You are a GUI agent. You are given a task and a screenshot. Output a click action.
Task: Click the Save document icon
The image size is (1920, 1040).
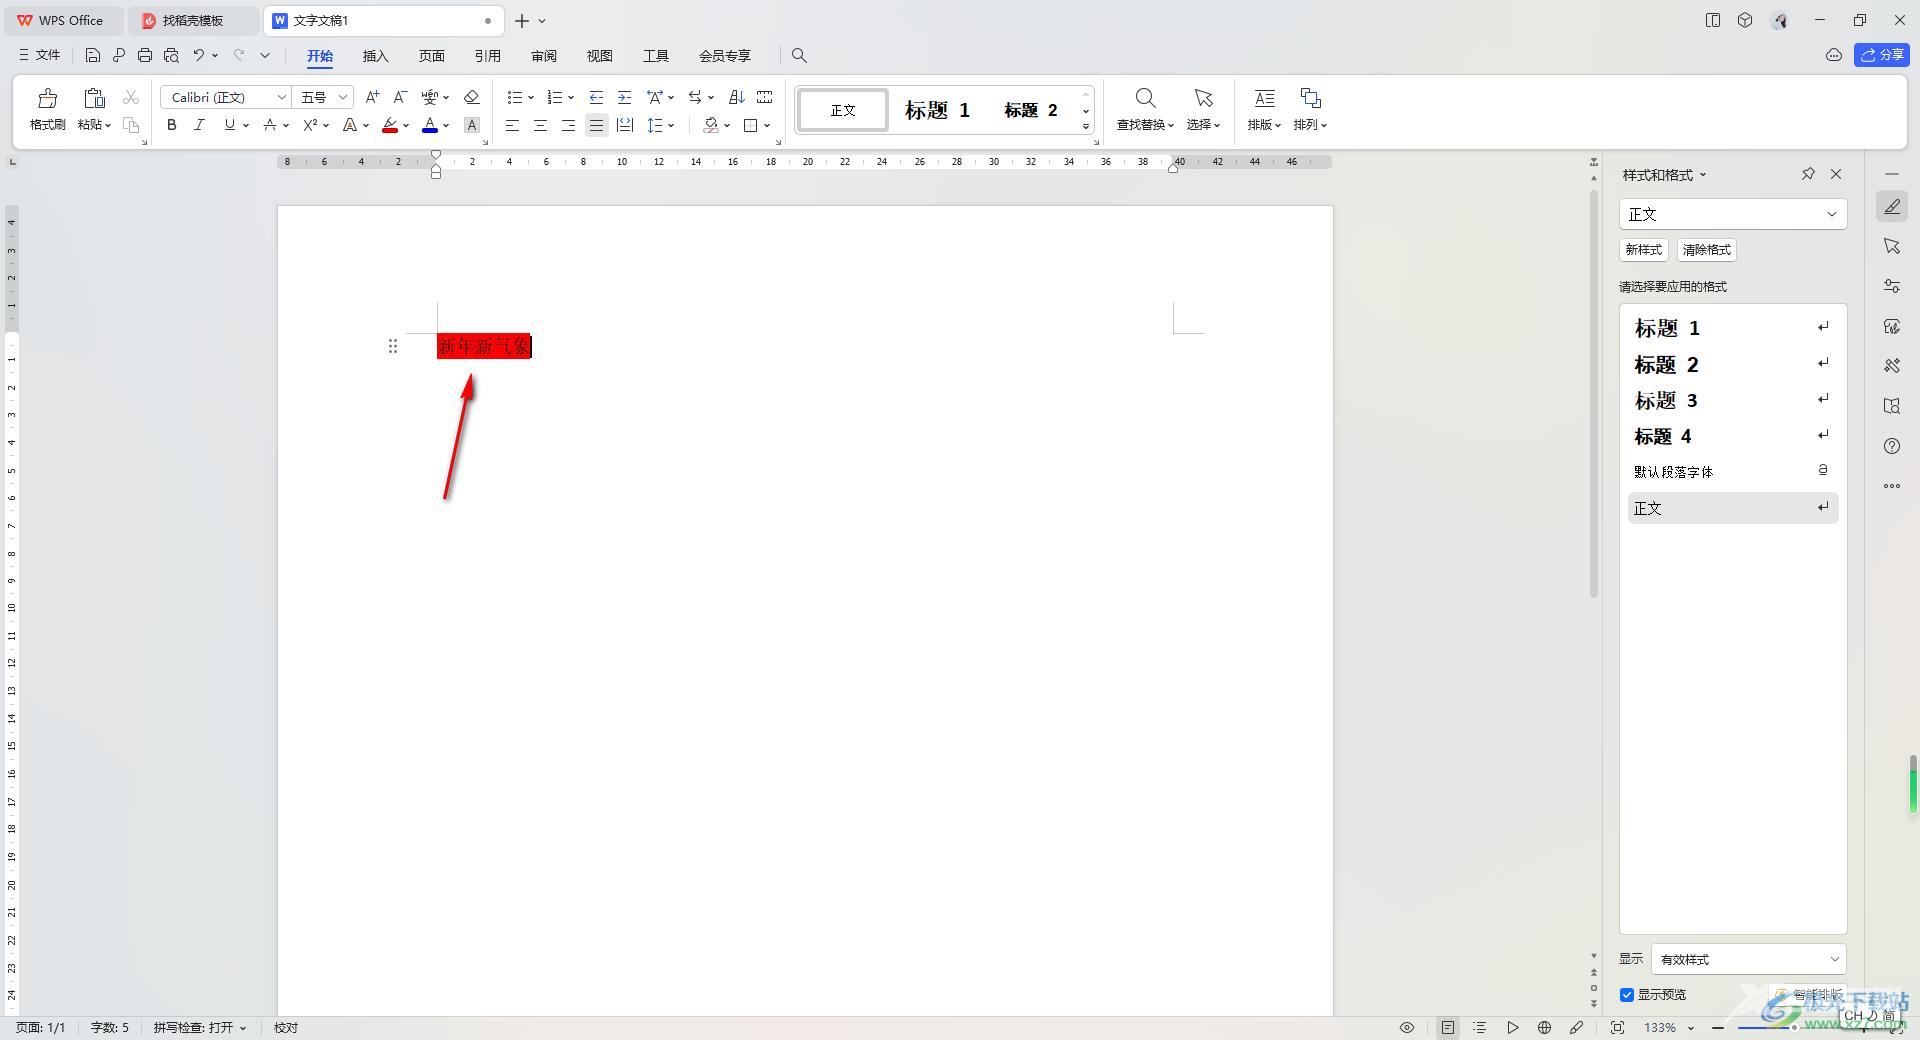click(93, 56)
